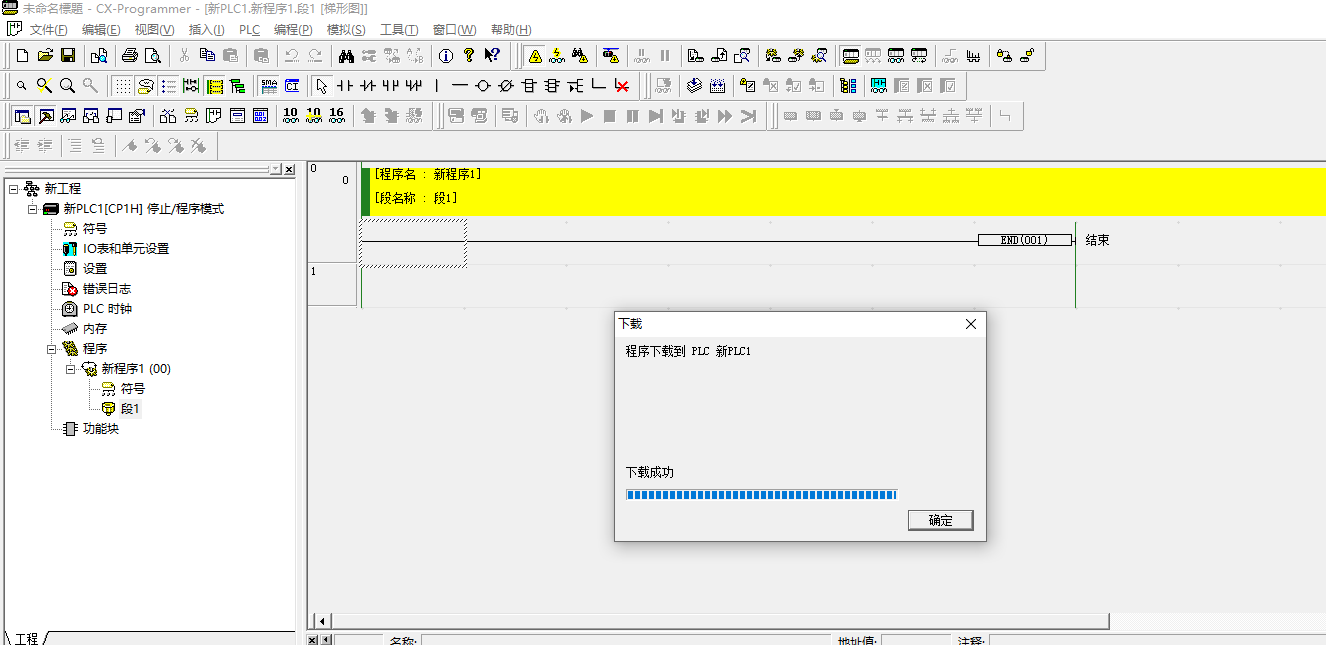Screen dimensions: 1326x645
Task: Click the download progress bar
Action: 761,495
